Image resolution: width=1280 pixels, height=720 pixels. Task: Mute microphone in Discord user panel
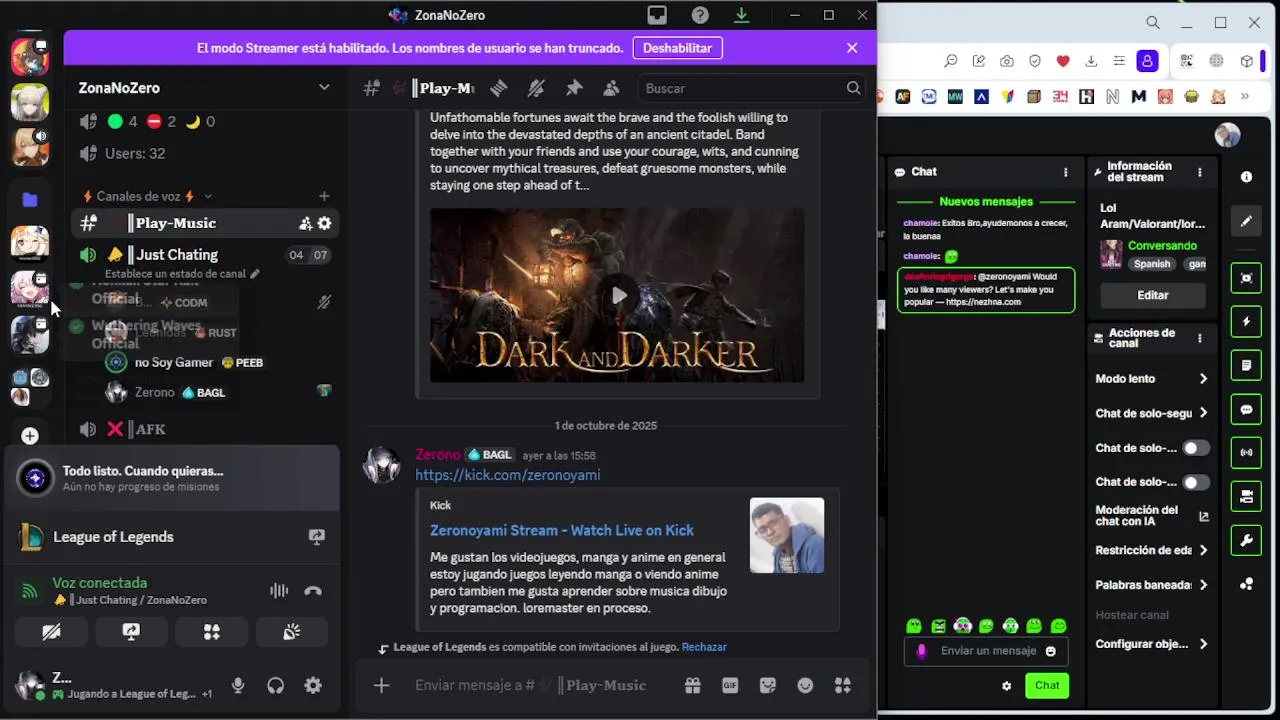point(238,685)
